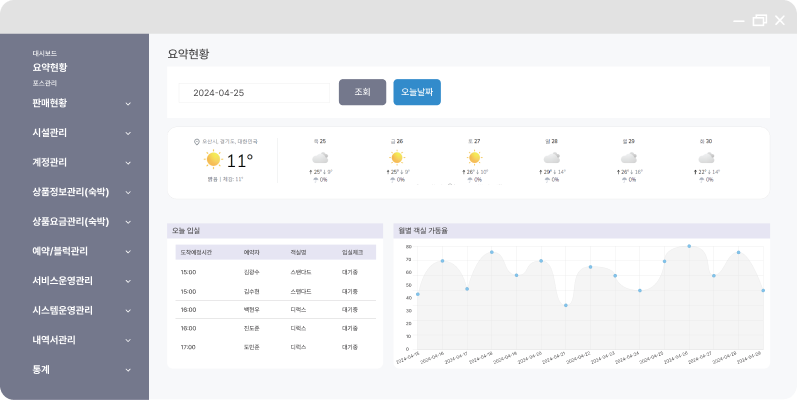Click 디럭스 room in the 진도준 row

298,328
